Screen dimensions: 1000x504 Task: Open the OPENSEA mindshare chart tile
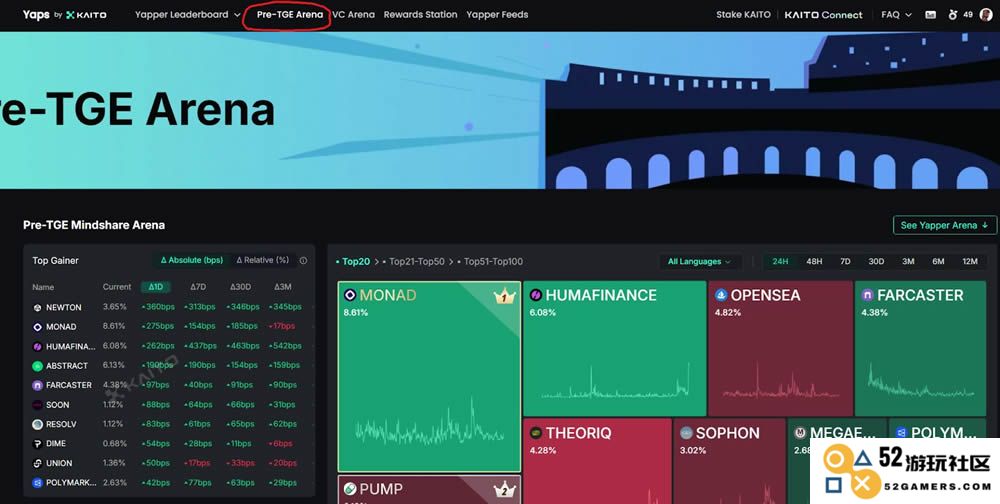(781, 348)
